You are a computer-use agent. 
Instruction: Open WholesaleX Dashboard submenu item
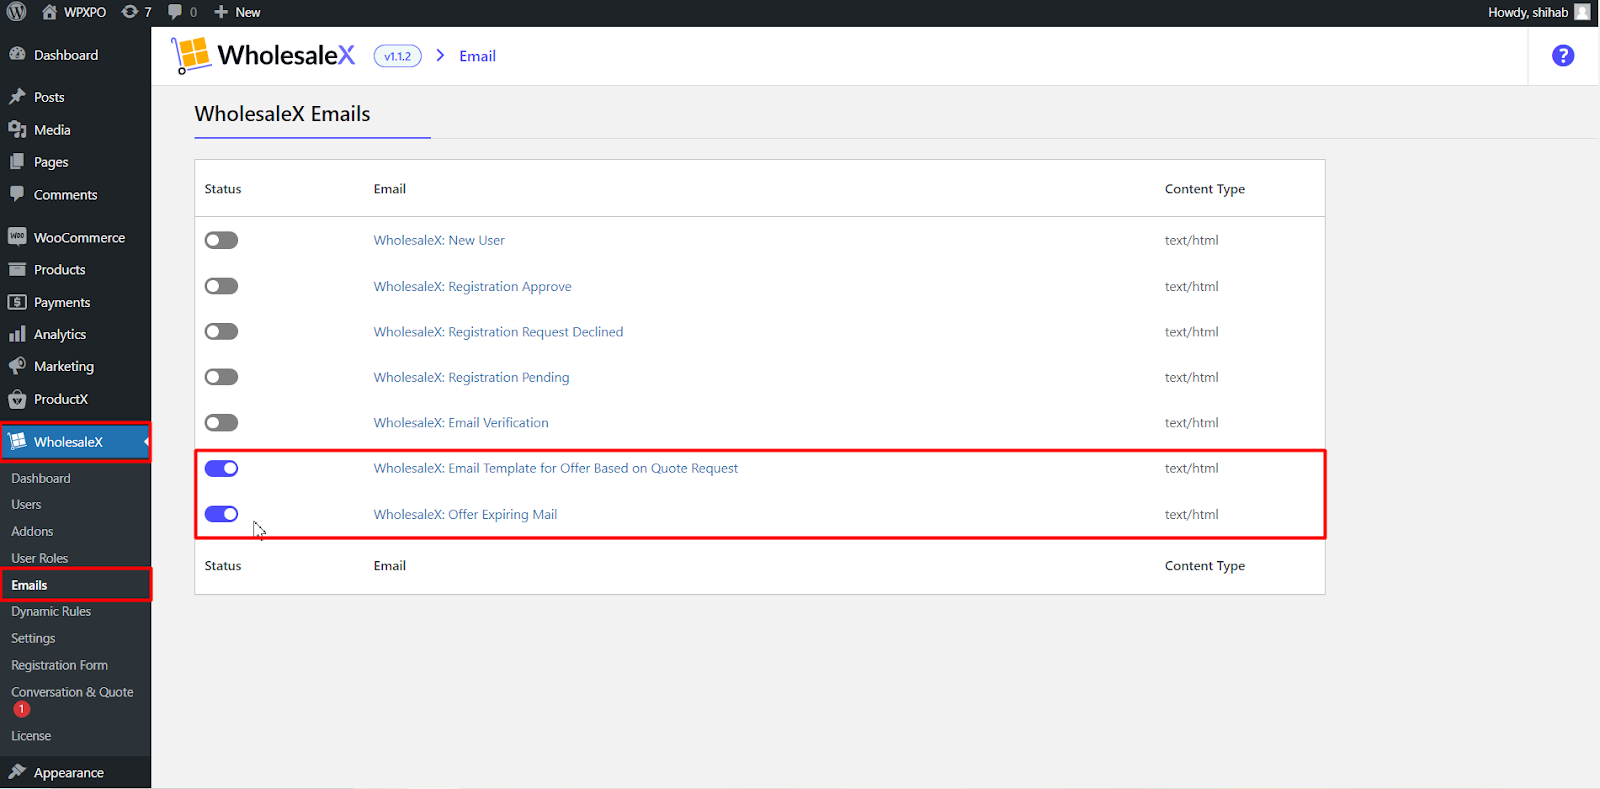(41, 478)
